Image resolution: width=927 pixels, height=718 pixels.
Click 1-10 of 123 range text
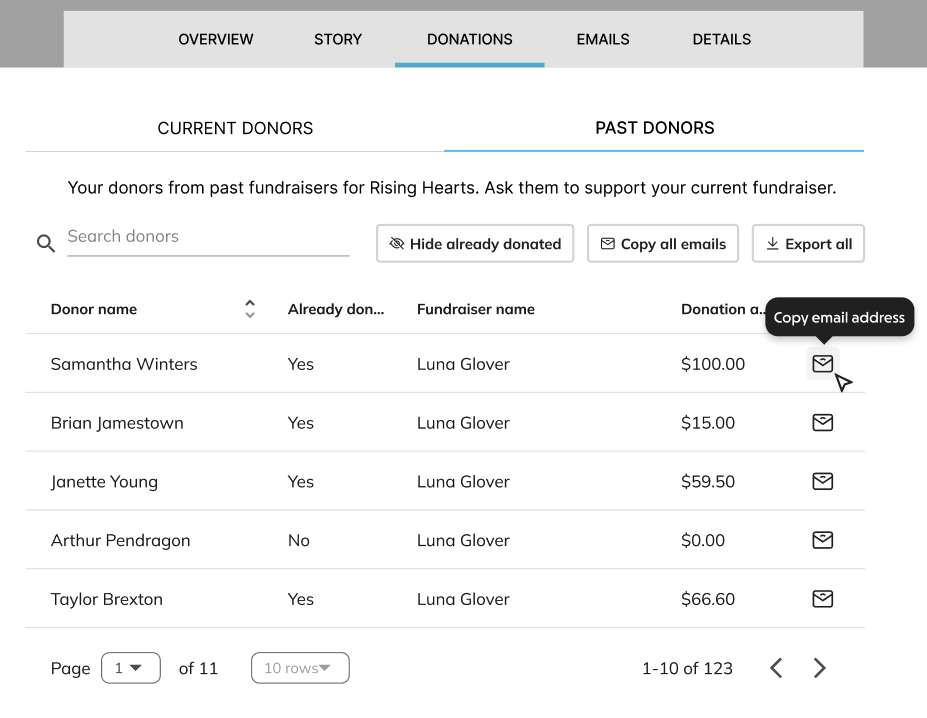[x=687, y=668]
